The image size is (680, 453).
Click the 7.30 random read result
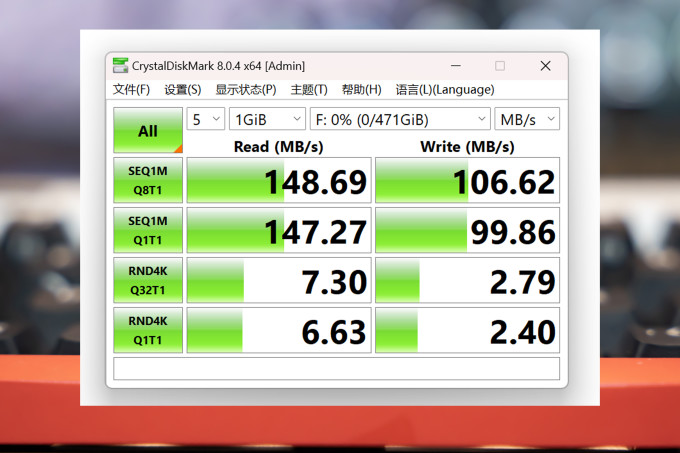point(279,280)
